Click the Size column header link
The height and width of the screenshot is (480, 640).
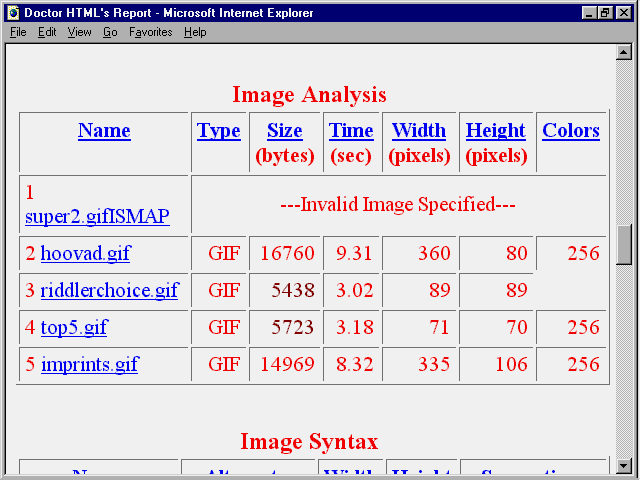pos(285,131)
